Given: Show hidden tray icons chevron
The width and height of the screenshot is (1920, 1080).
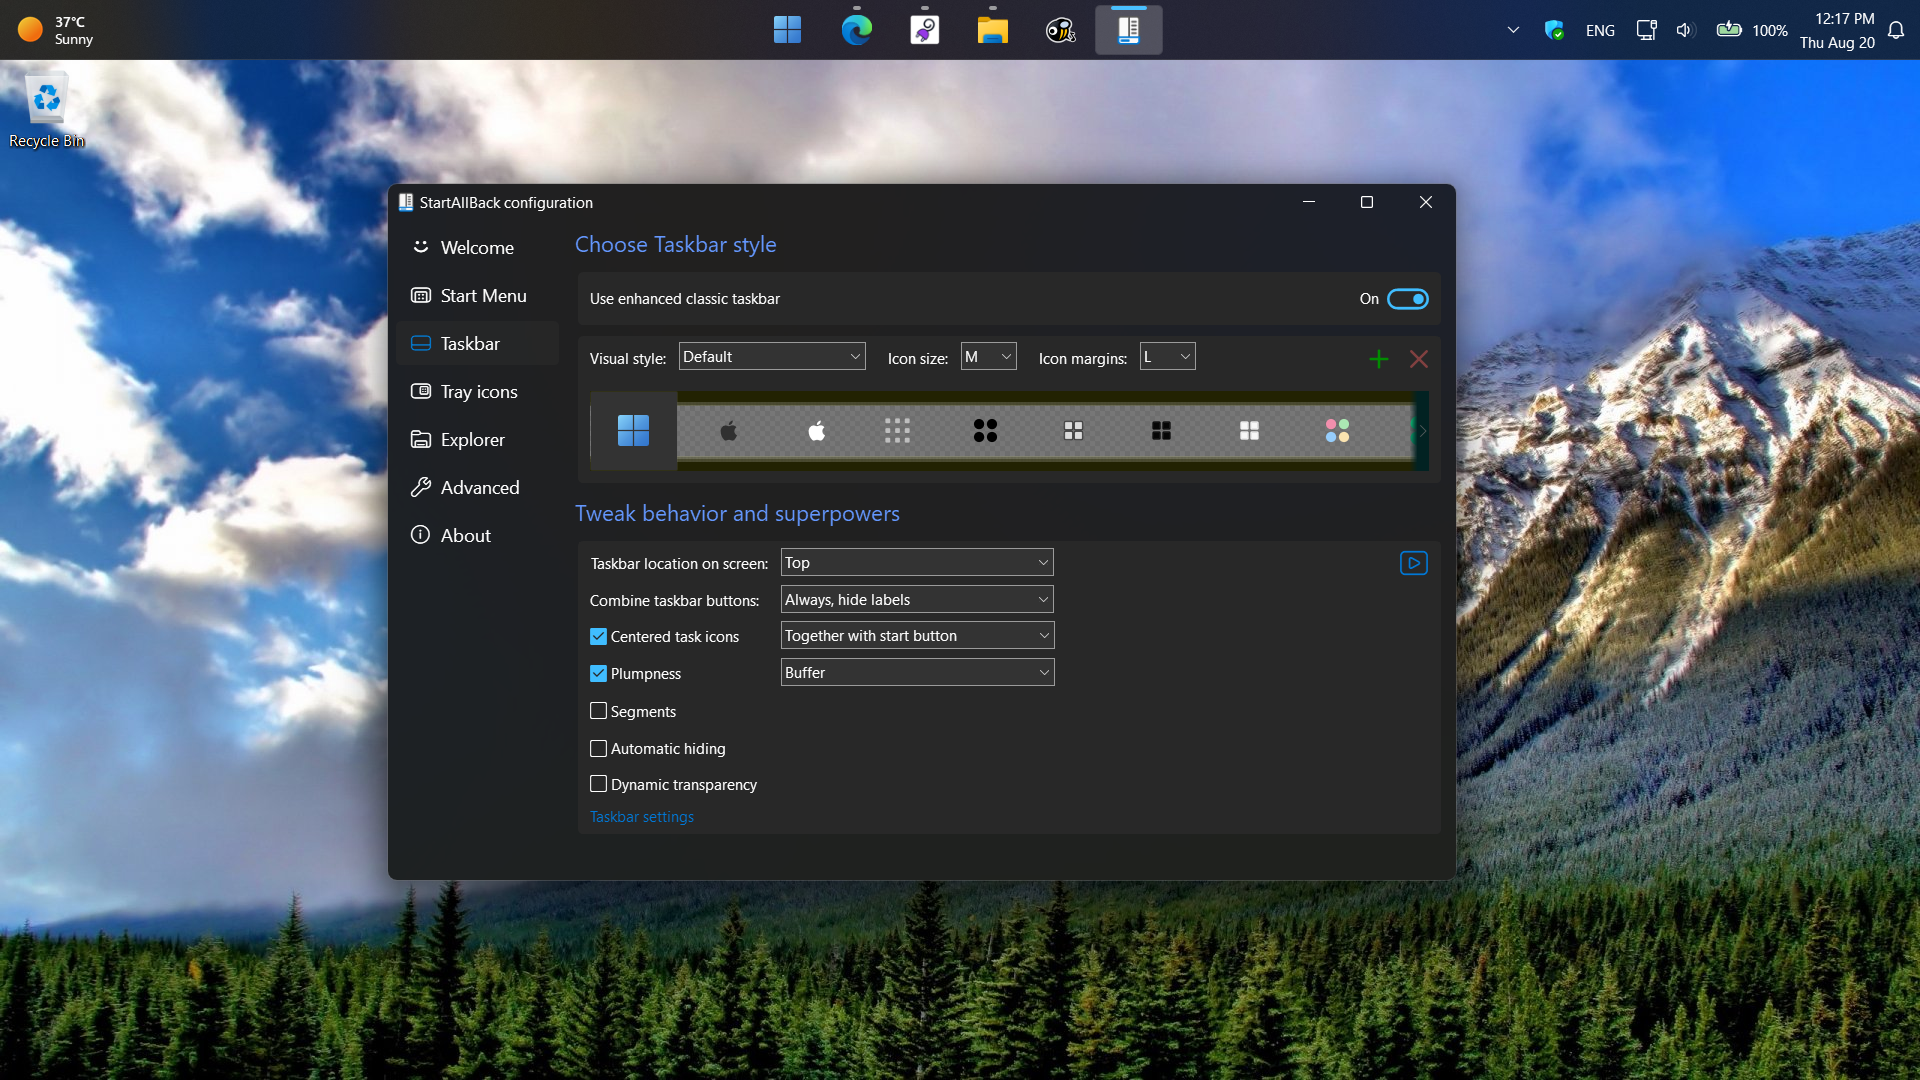Looking at the screenshot, I should click(x=1513, y=30).
